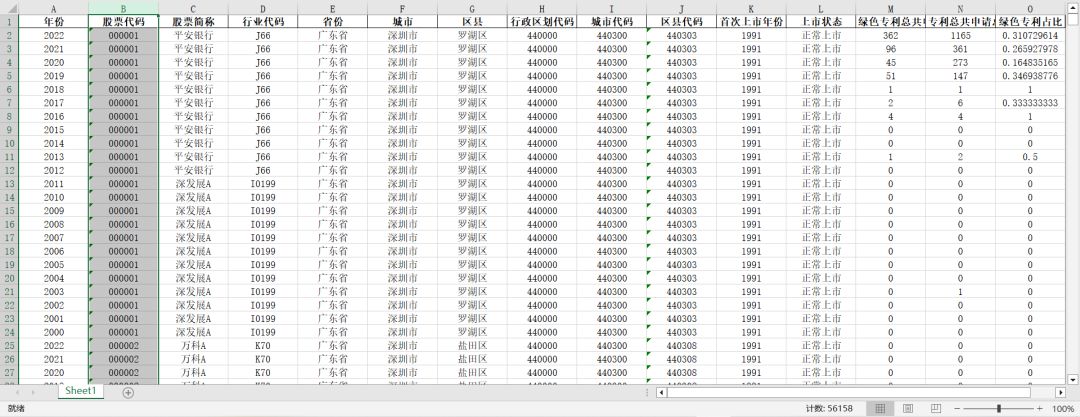Select column I header

612,9
